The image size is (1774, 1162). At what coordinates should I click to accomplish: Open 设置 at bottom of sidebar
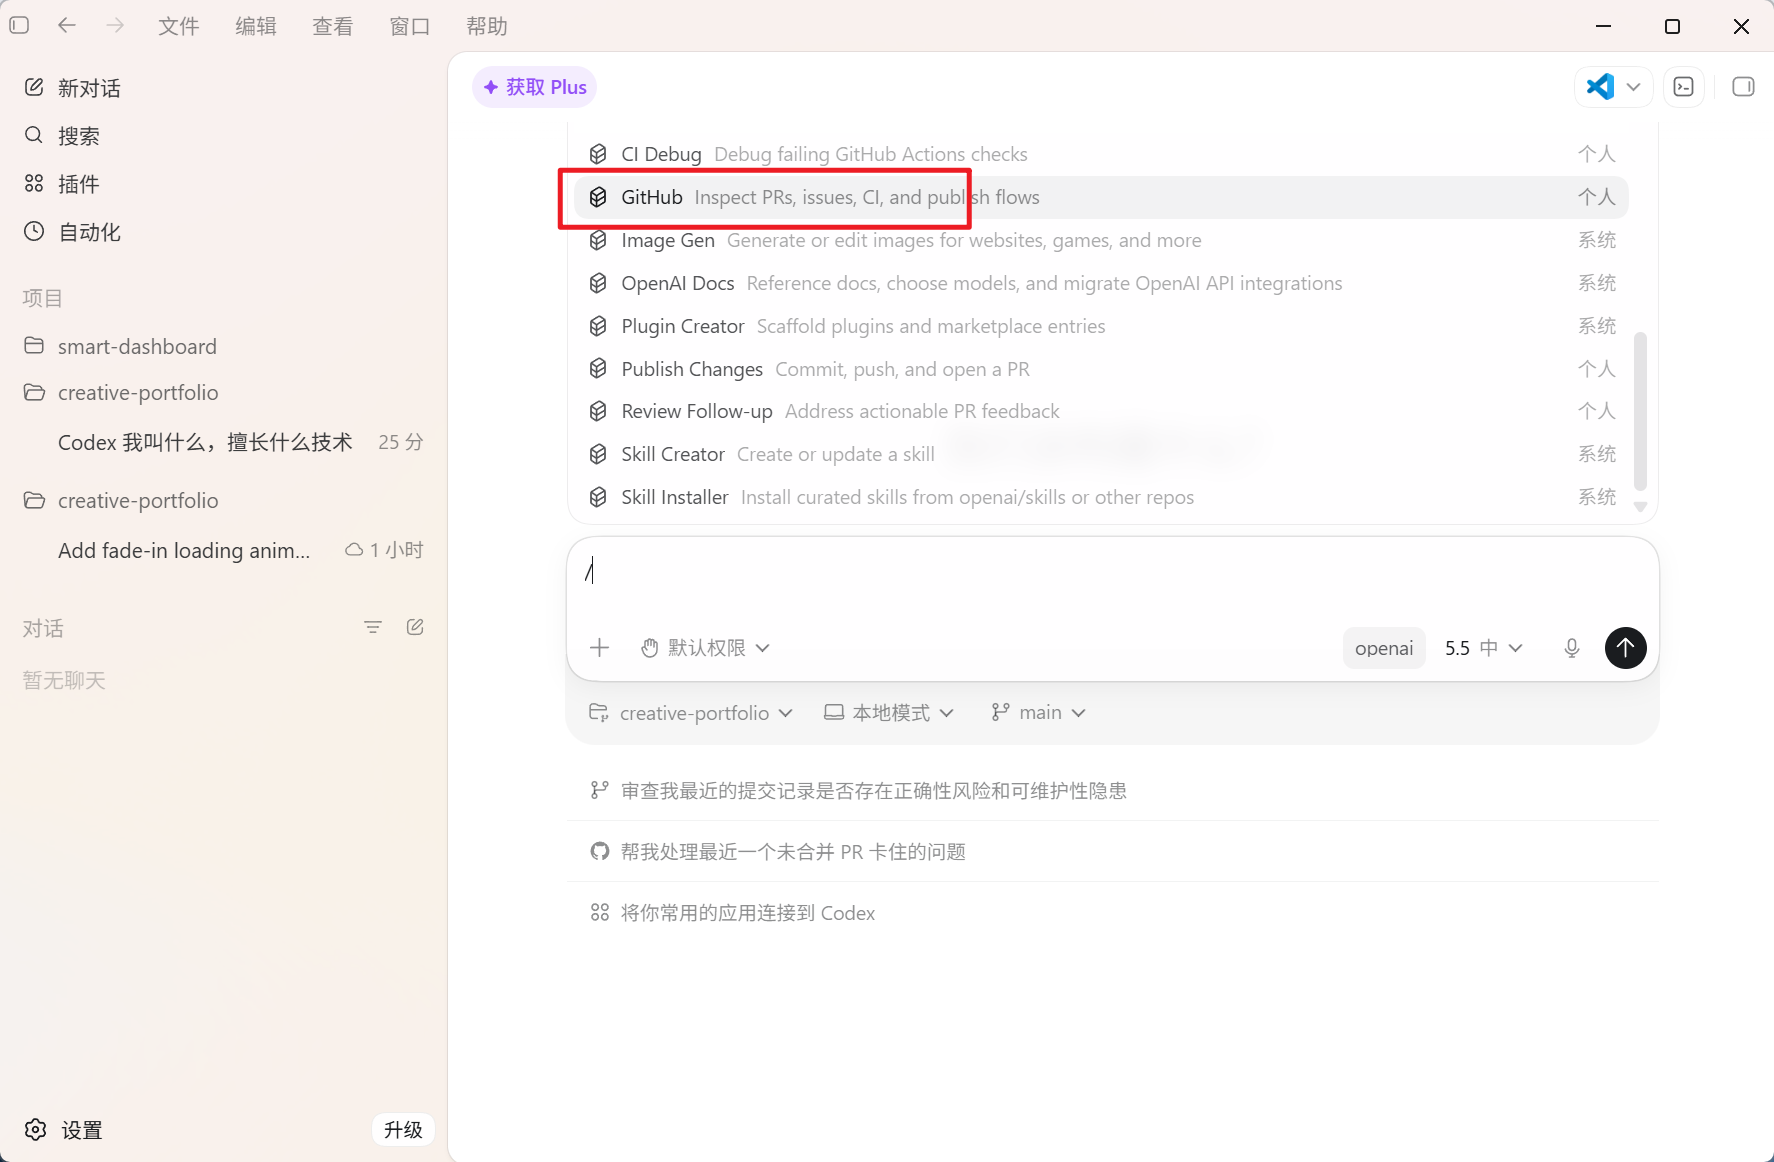63,1130
